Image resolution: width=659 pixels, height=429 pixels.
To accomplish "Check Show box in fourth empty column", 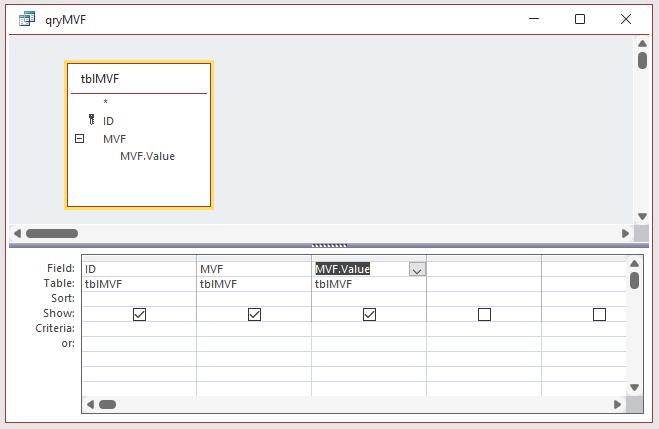I will [x=484, y=314].
